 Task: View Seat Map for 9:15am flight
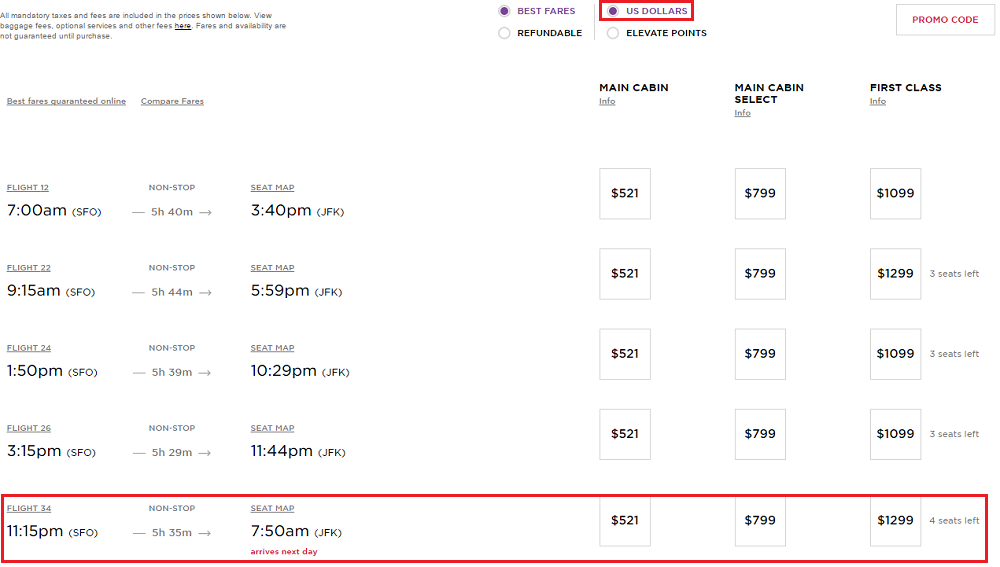pyautogui.click(x=272, y=268)
